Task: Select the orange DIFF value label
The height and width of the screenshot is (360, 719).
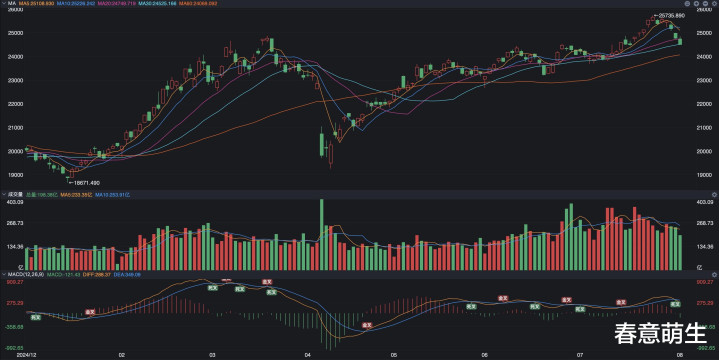Action: [97, 274]
